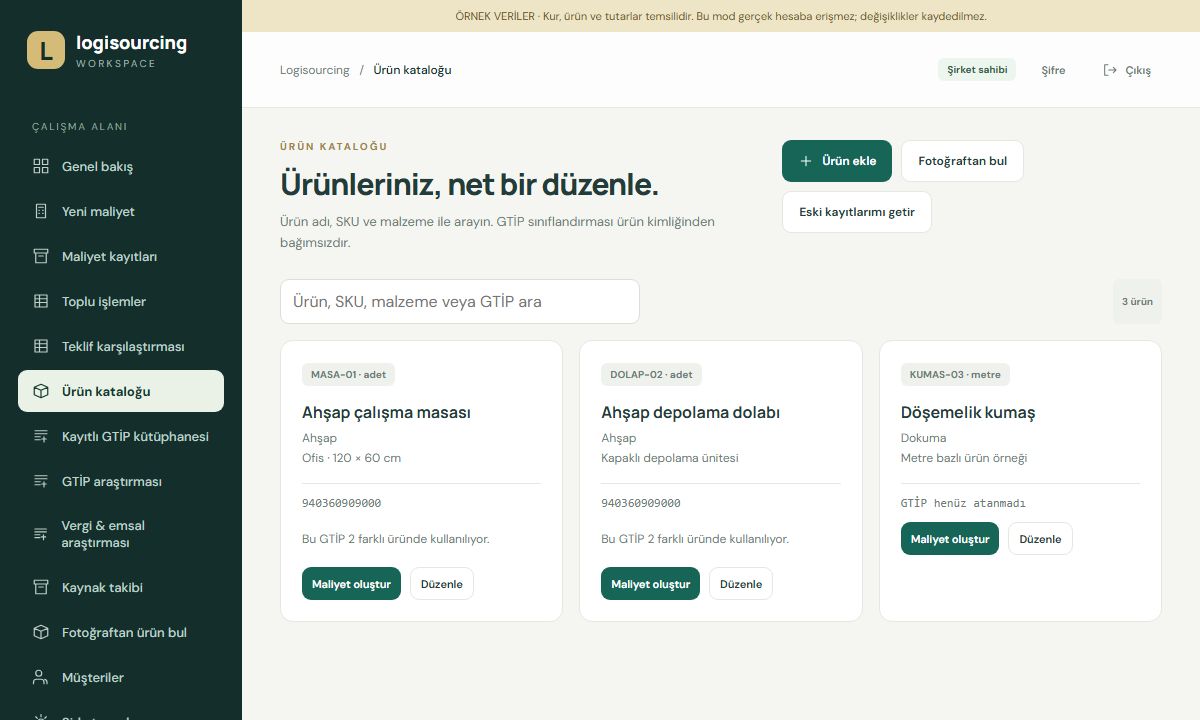Edit the Döşemelik kumaş product
This screenshot has height=720, width=1200.
click(x=1040, y=539)
